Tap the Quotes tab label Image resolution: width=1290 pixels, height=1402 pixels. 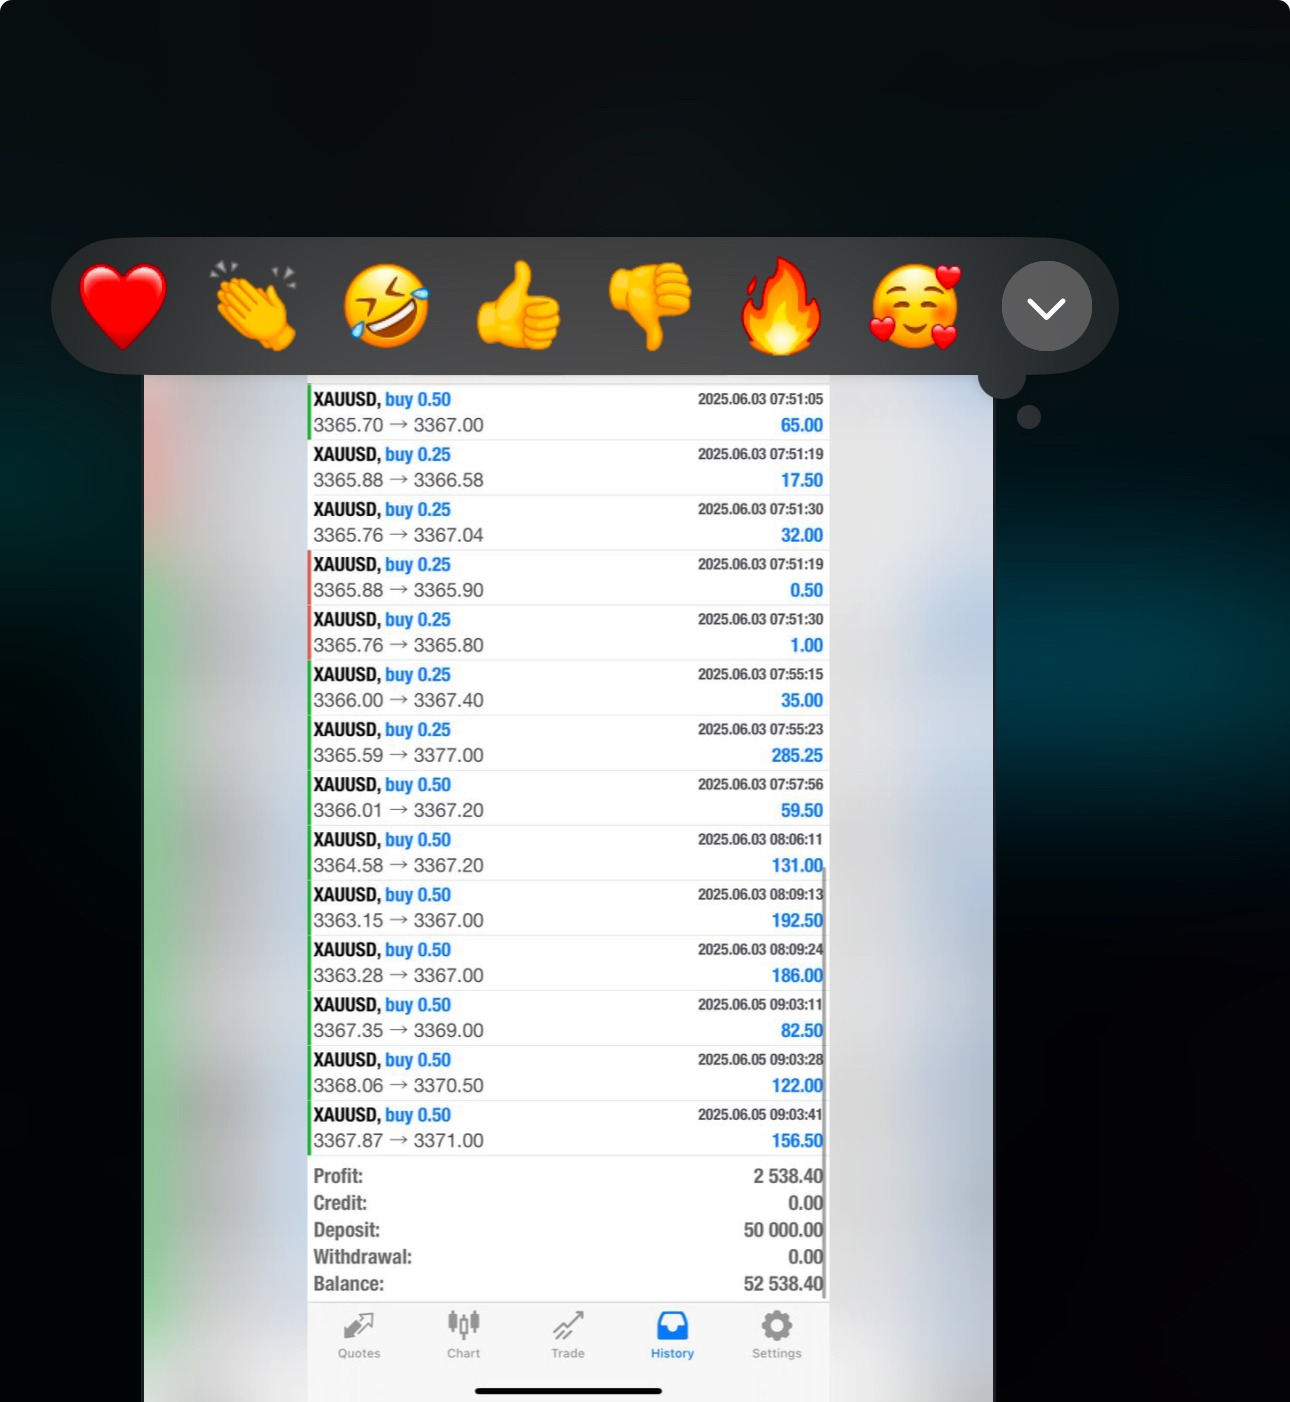pos(359,1353)
